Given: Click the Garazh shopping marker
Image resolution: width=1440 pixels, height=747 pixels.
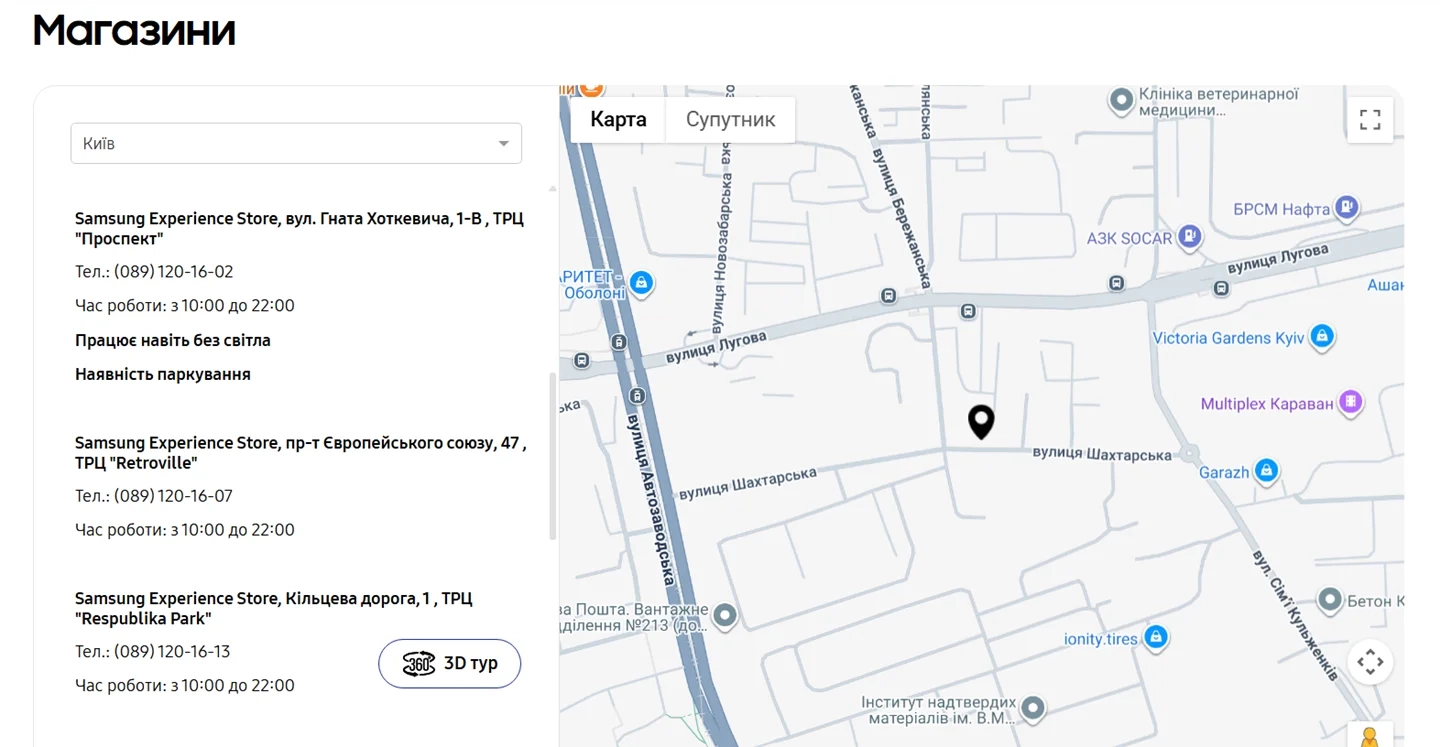Looking at the screenshot, I should 1266,470.
